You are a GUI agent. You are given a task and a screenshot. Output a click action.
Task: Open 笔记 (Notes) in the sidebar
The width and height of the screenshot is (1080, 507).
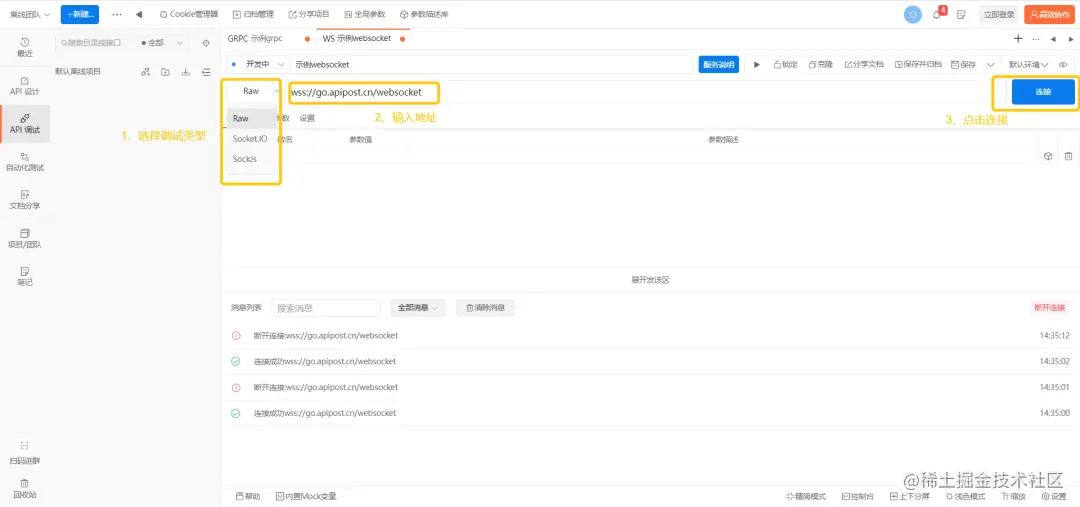point(25,276)
